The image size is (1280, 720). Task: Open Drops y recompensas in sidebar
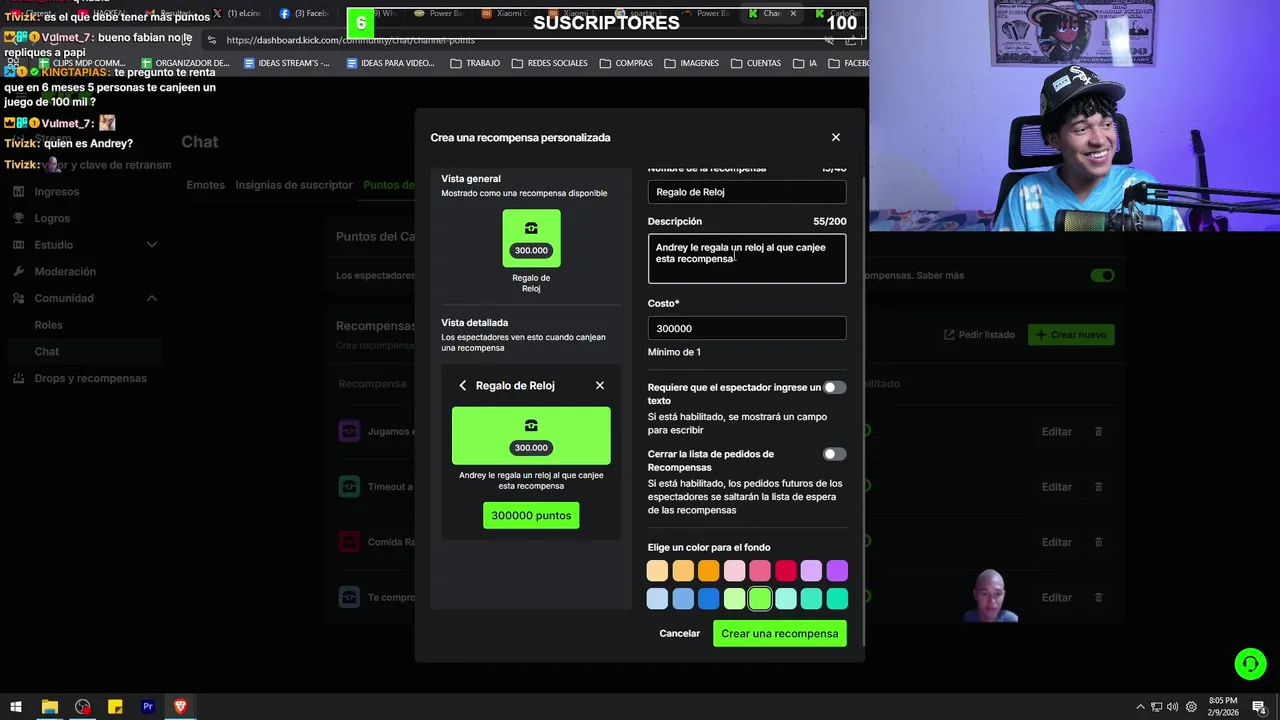90,378
